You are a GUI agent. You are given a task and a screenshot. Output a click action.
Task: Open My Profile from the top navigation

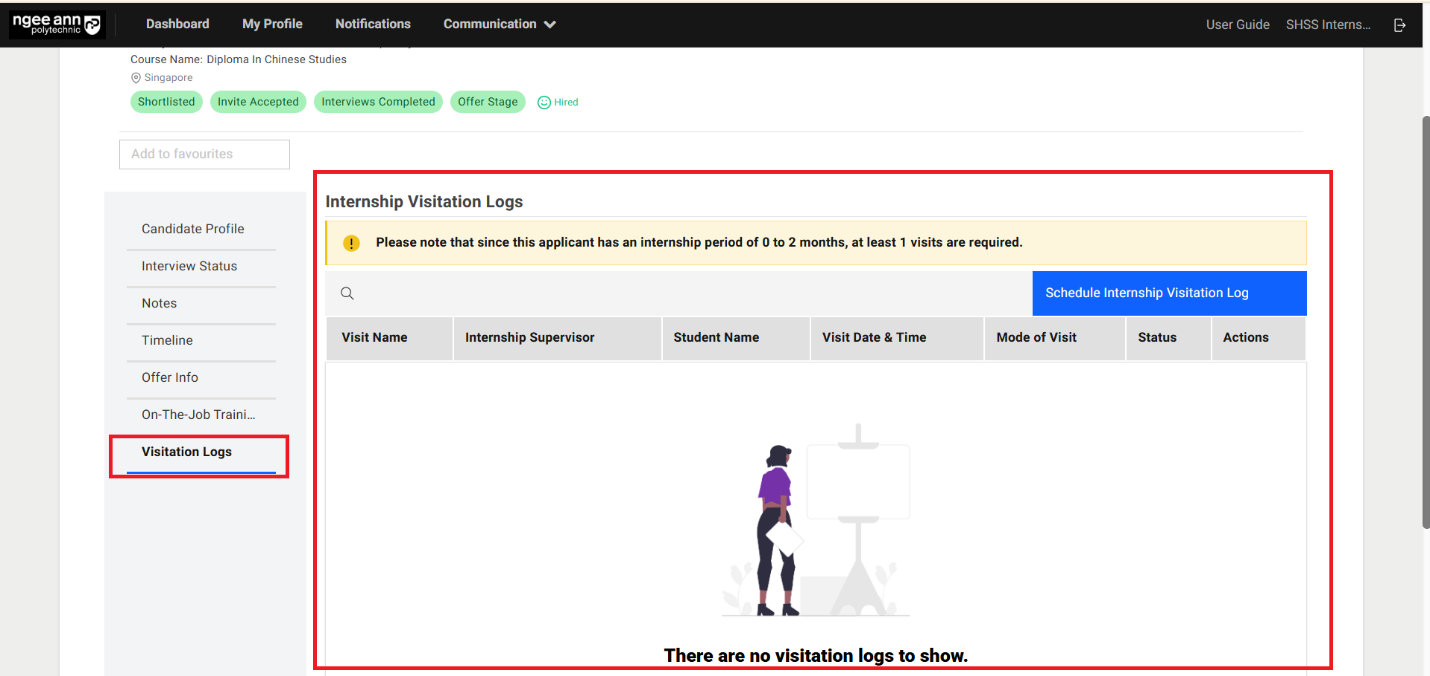tap(272, 23)
